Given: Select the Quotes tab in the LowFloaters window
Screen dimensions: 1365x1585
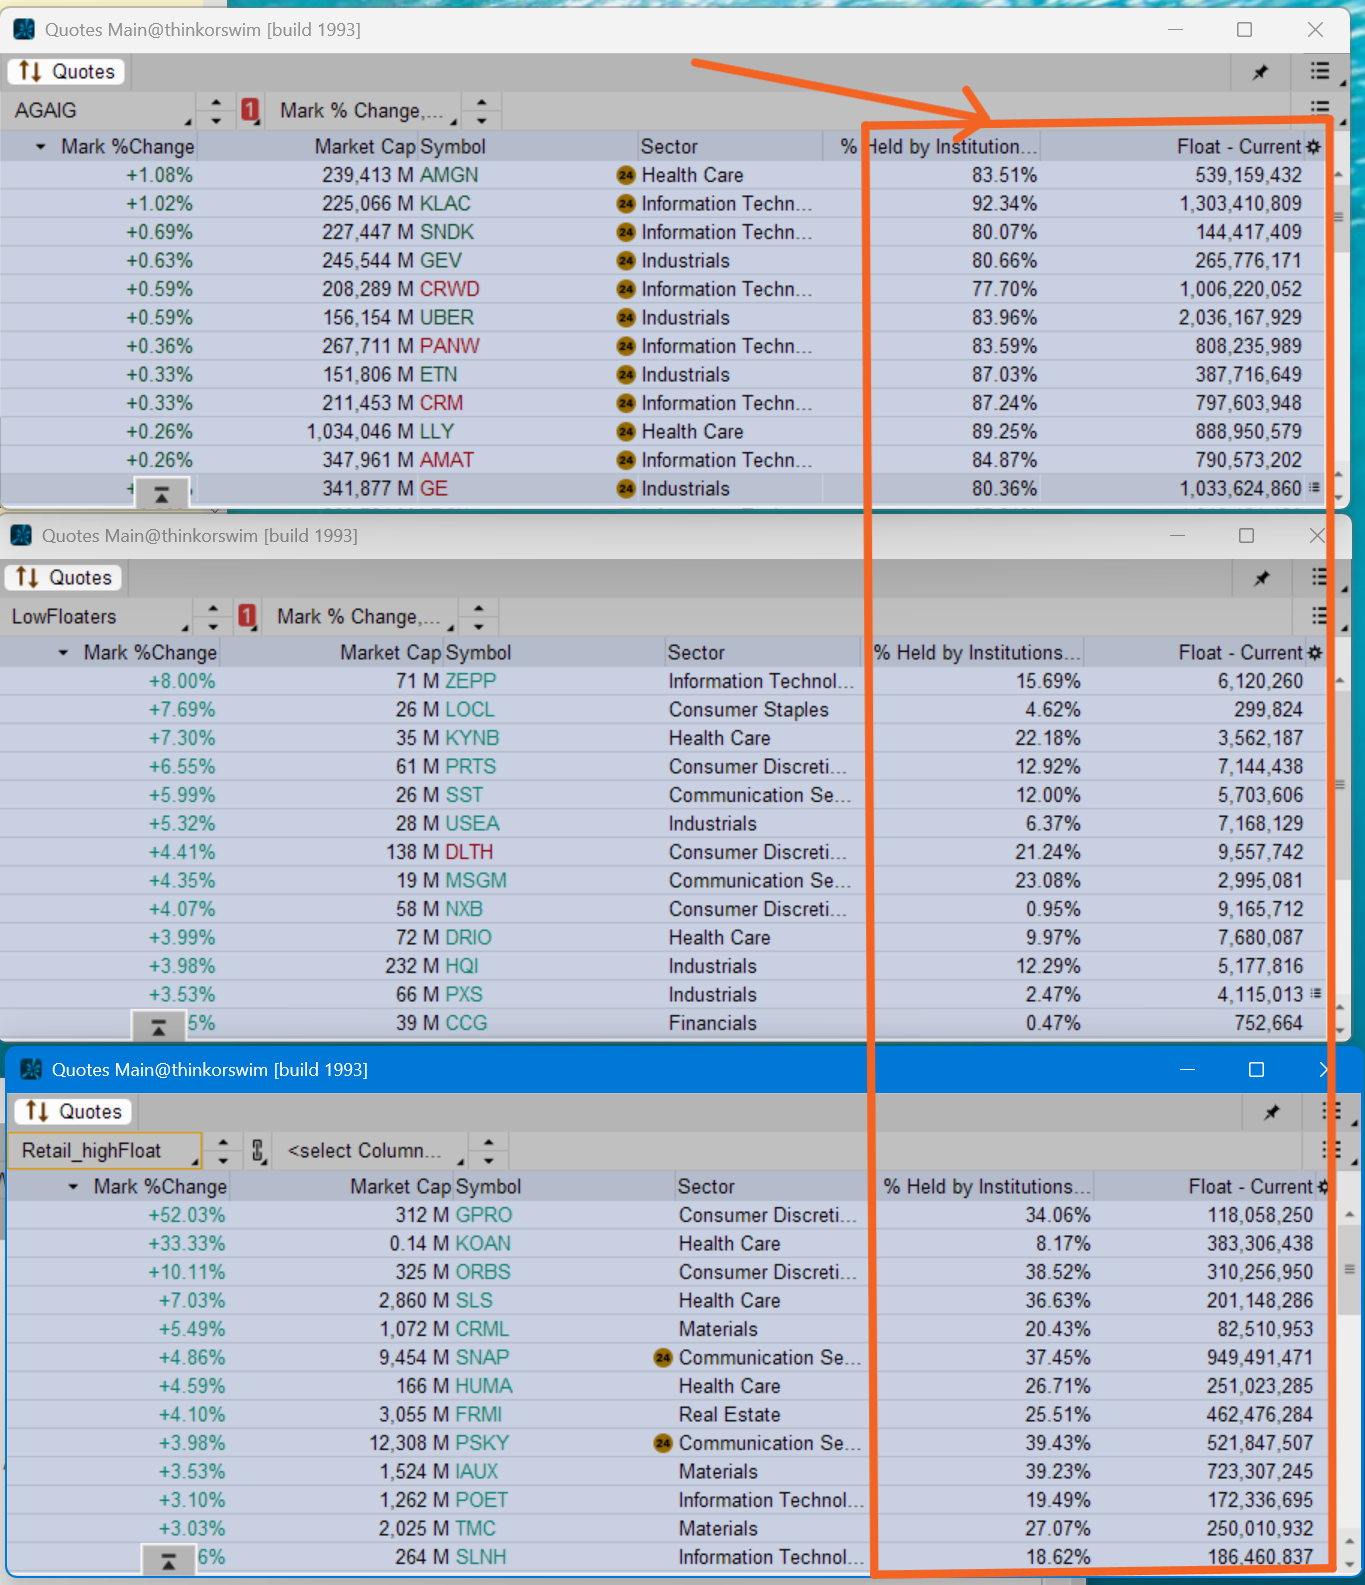Looking at the screenshot, I should pos(64,578).
